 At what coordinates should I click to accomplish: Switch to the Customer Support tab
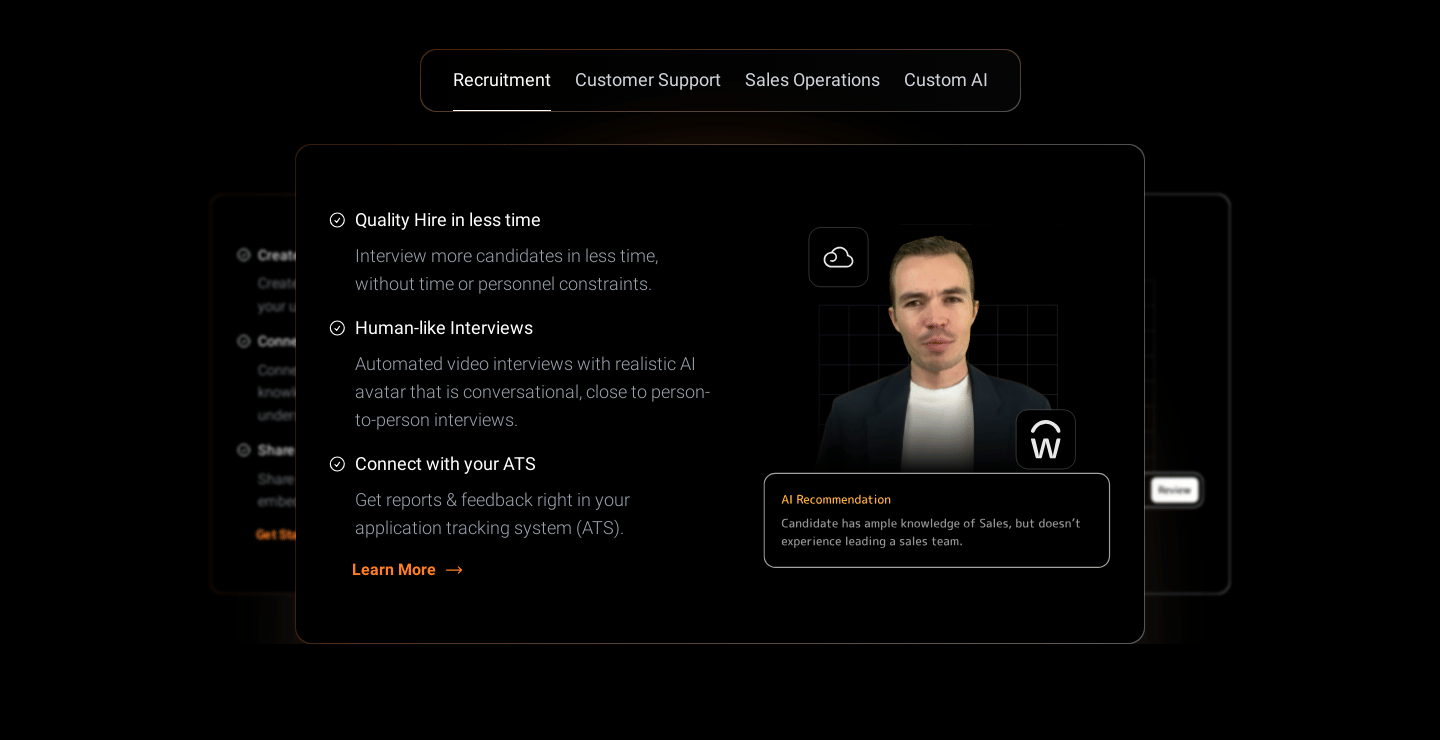[647, 80]
